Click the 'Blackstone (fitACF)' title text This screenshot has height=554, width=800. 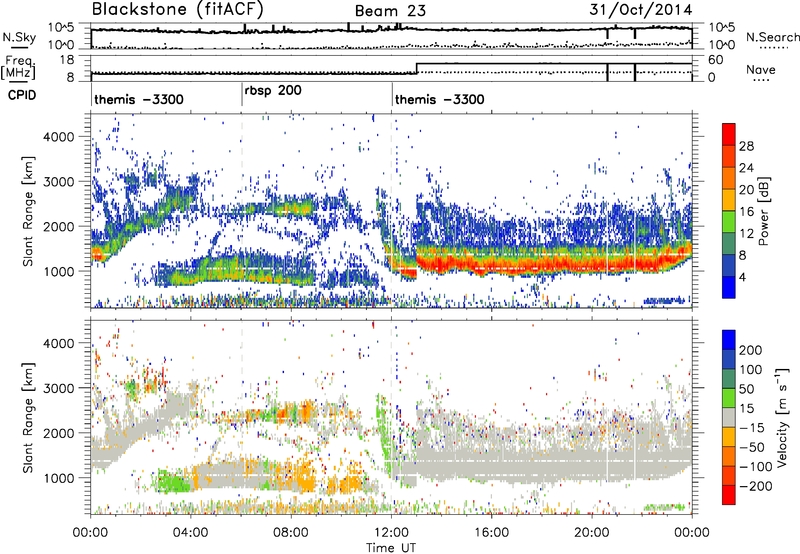coord(177,10)
